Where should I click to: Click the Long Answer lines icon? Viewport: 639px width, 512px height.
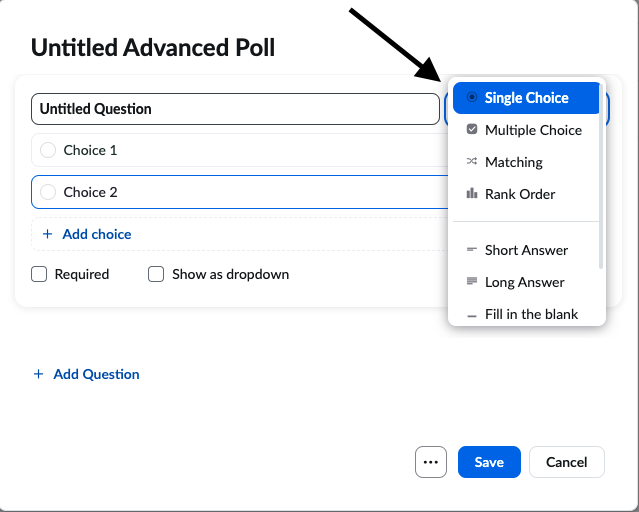click(x=472, y=282)
